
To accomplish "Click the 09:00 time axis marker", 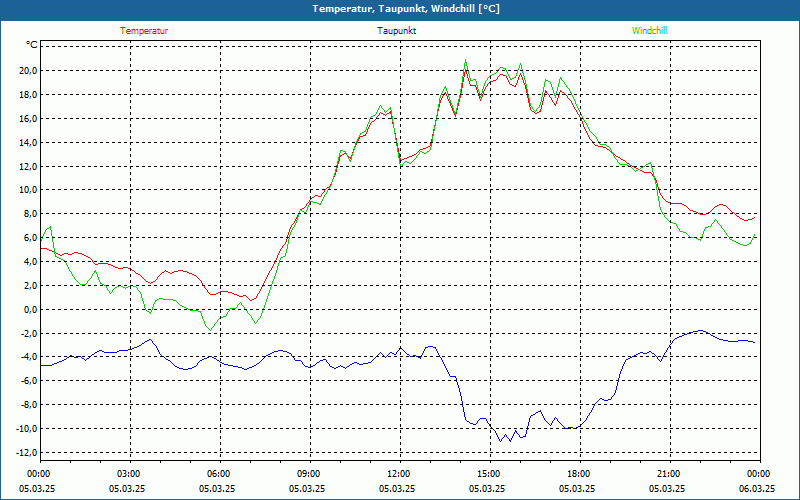I will pyautogui.click(x=309, y=473).
